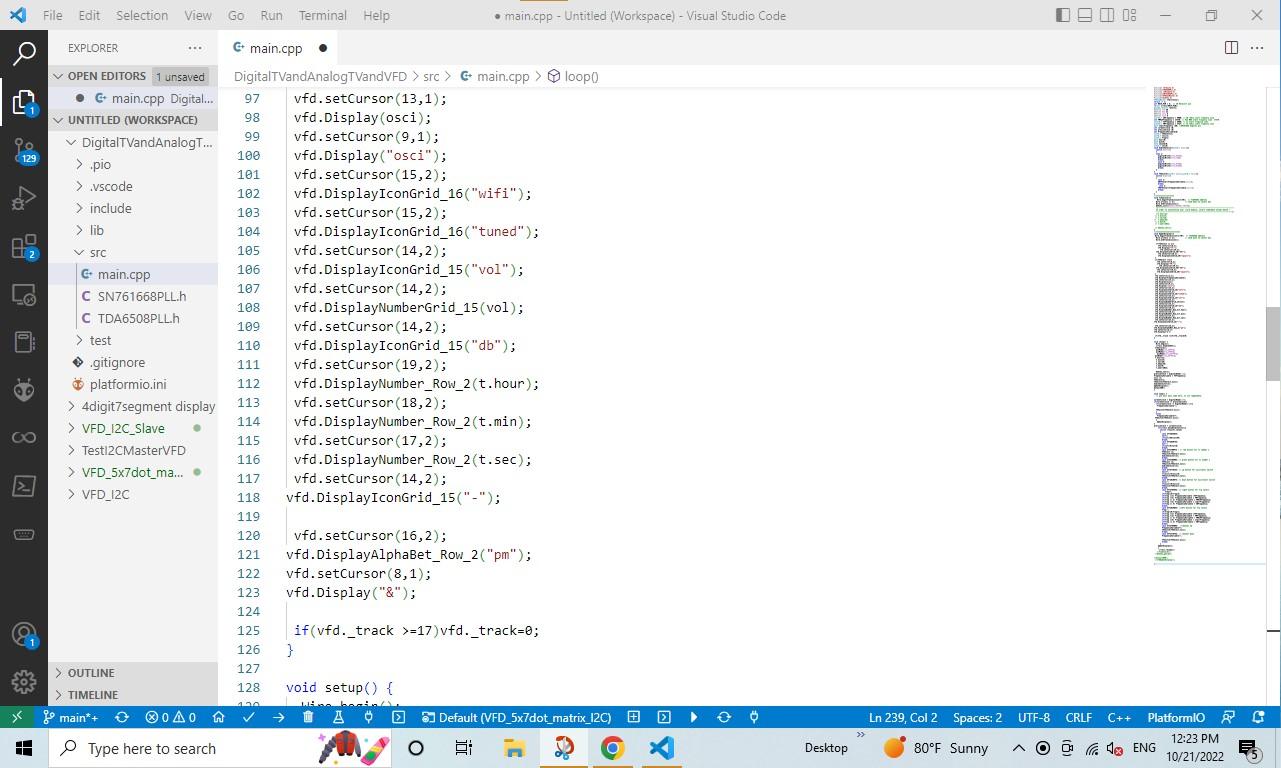This screenshot has width=1281, height=768.
Task: Click the trash Clean icon in status bar
Action: pyautogui.click(x=308, y=717)
